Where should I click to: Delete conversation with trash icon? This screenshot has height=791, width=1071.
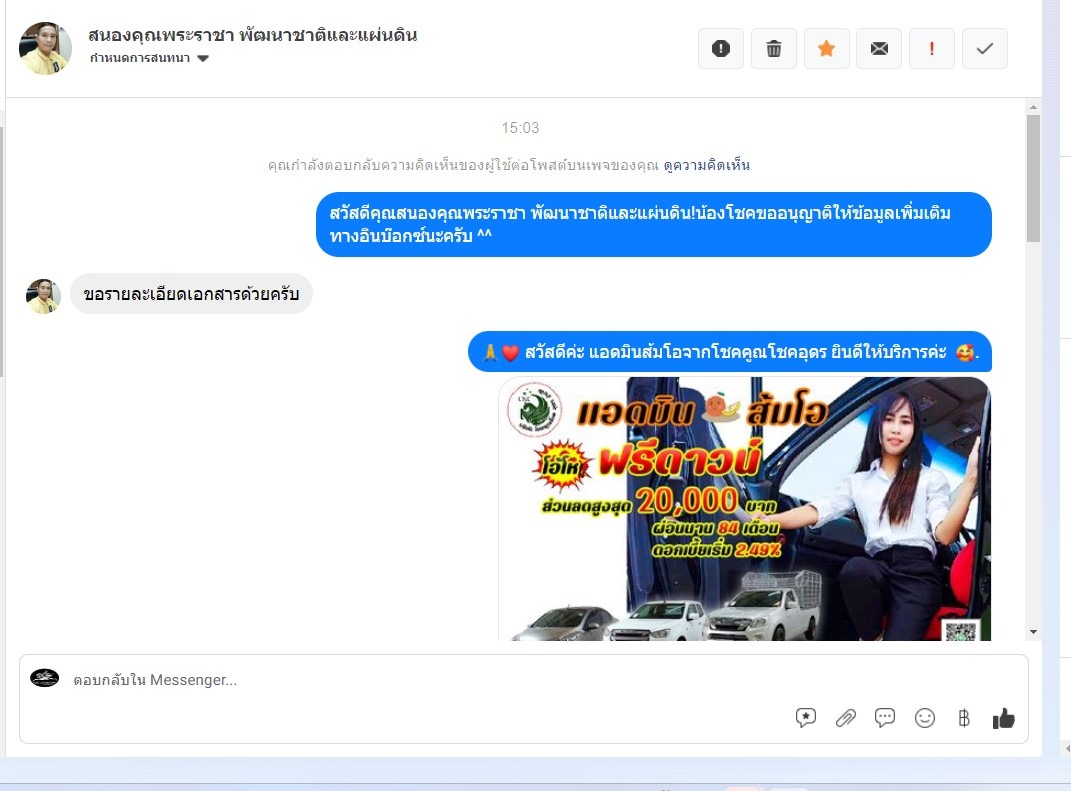coord(774,48)
